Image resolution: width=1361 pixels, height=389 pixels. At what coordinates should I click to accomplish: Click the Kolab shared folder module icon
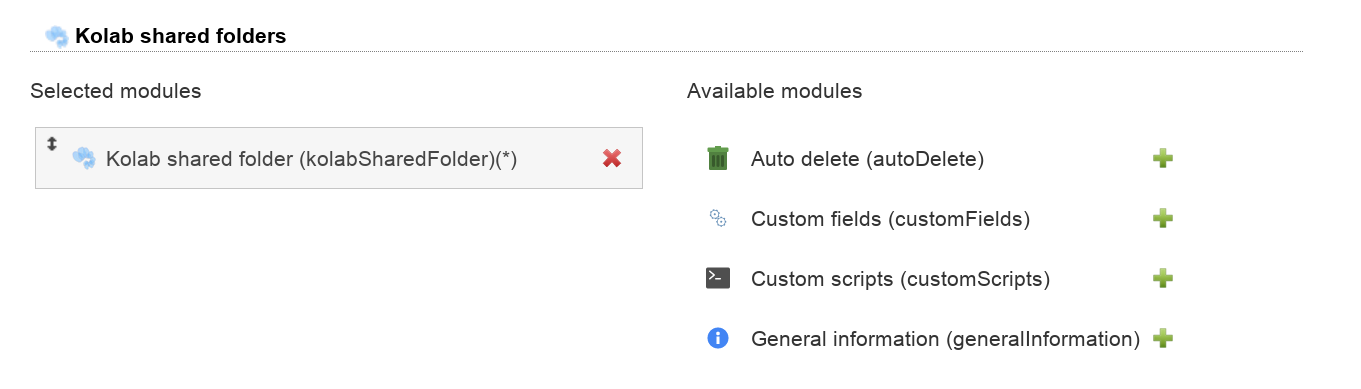click(84, 158)
